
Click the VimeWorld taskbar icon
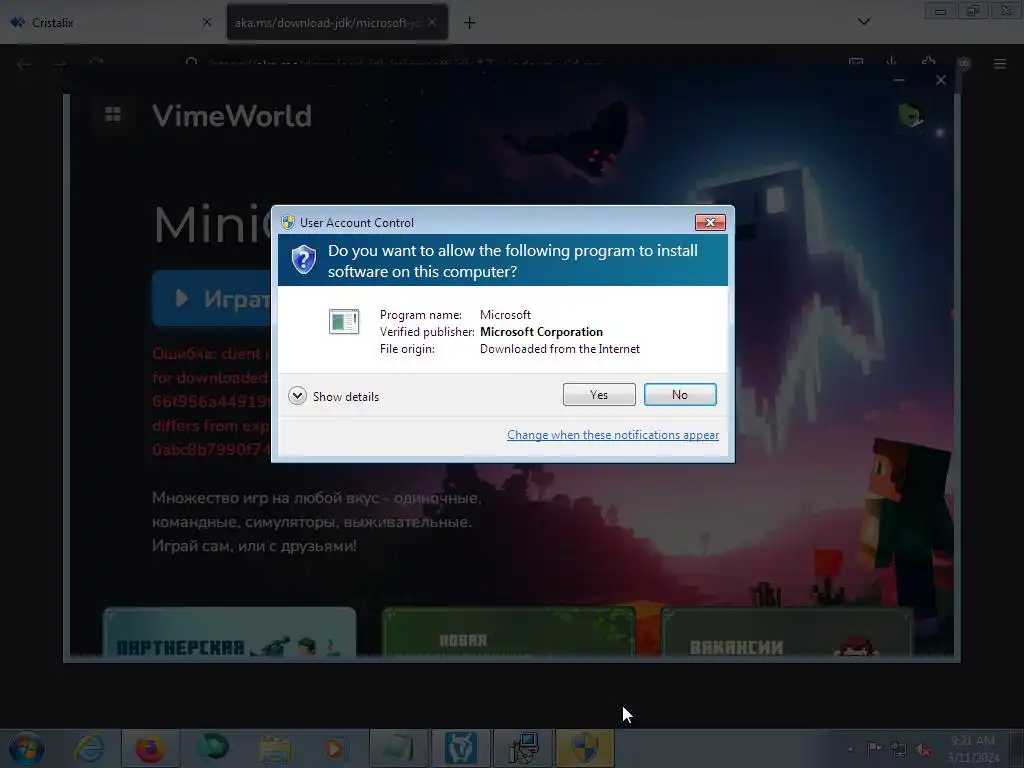pyautogui.click(x=460, y=748)
